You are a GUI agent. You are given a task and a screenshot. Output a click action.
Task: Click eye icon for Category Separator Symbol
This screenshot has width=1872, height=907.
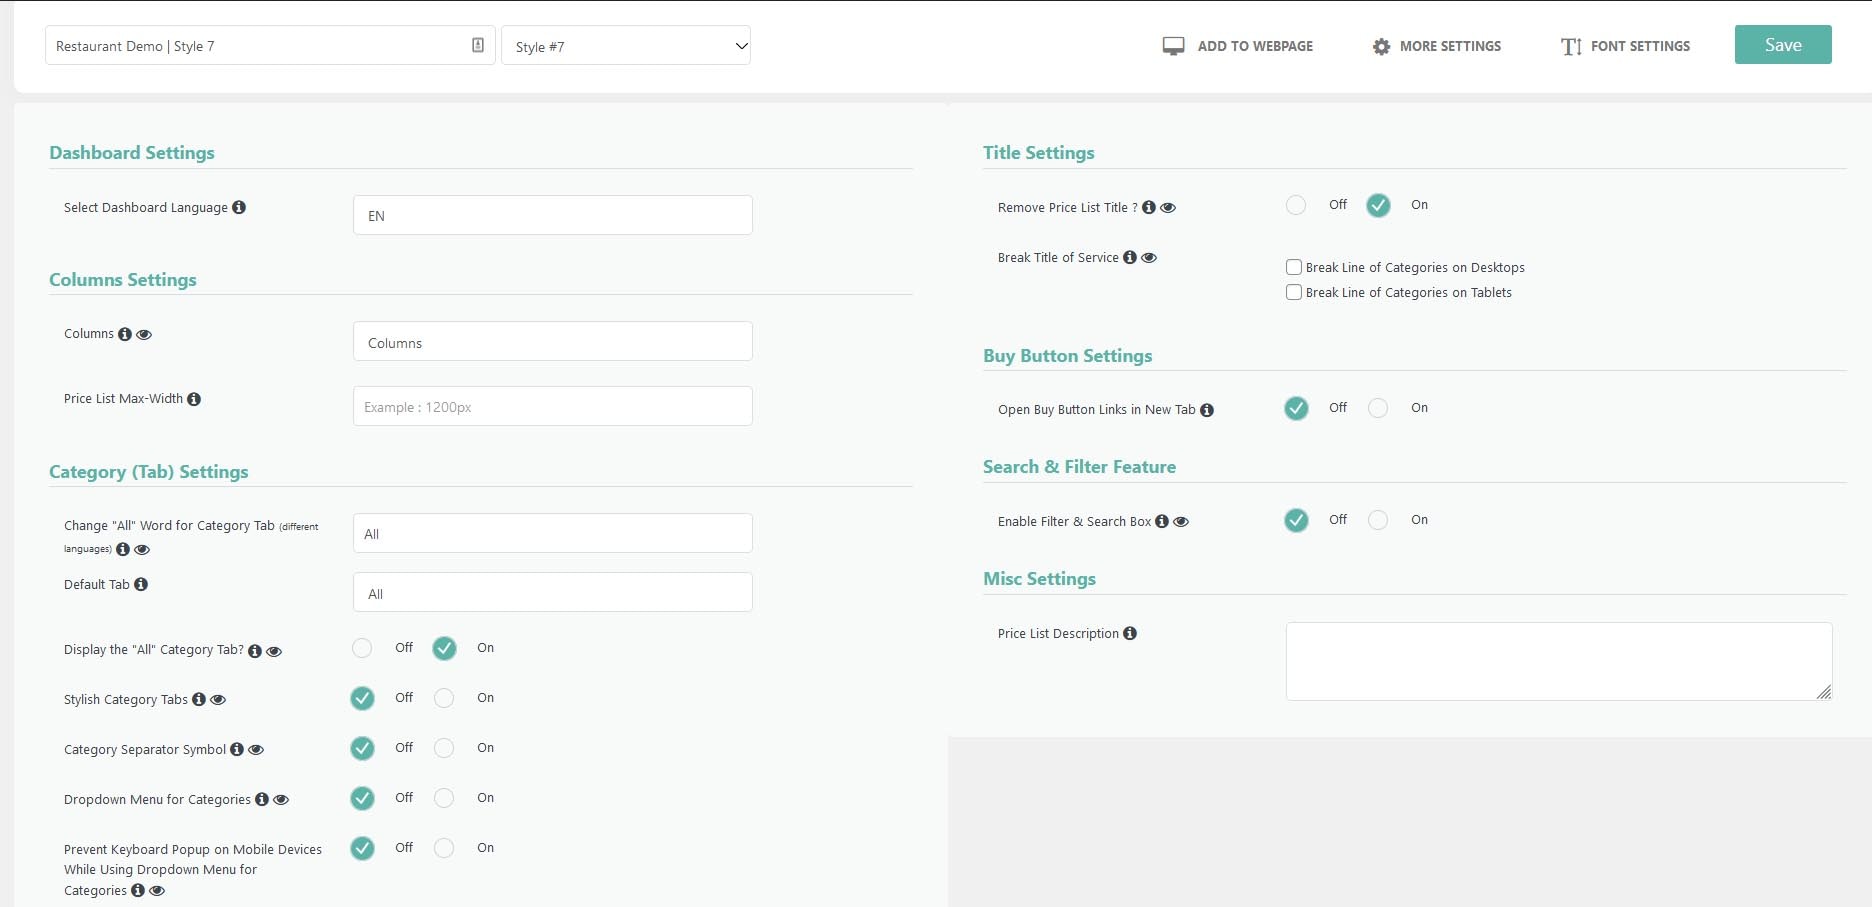tap(256, 750)
